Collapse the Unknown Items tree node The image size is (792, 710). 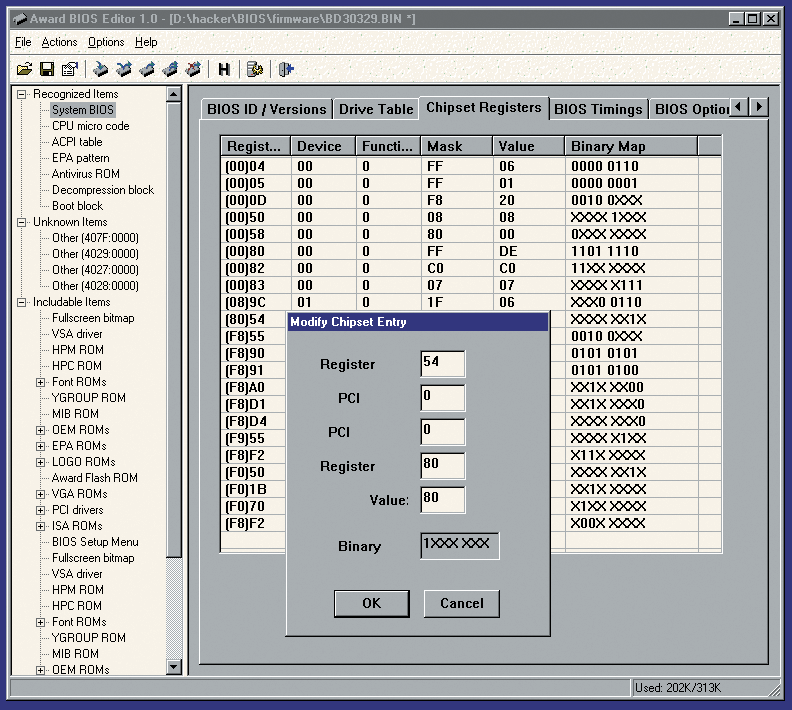click(21, 222)
